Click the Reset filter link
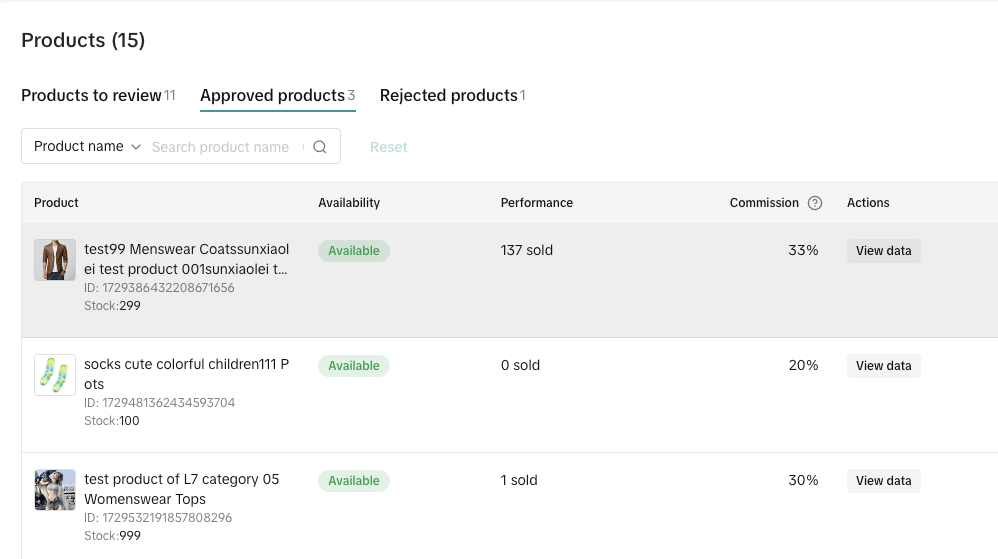Screen dimensions: 998x559 (x=388, y=147)
